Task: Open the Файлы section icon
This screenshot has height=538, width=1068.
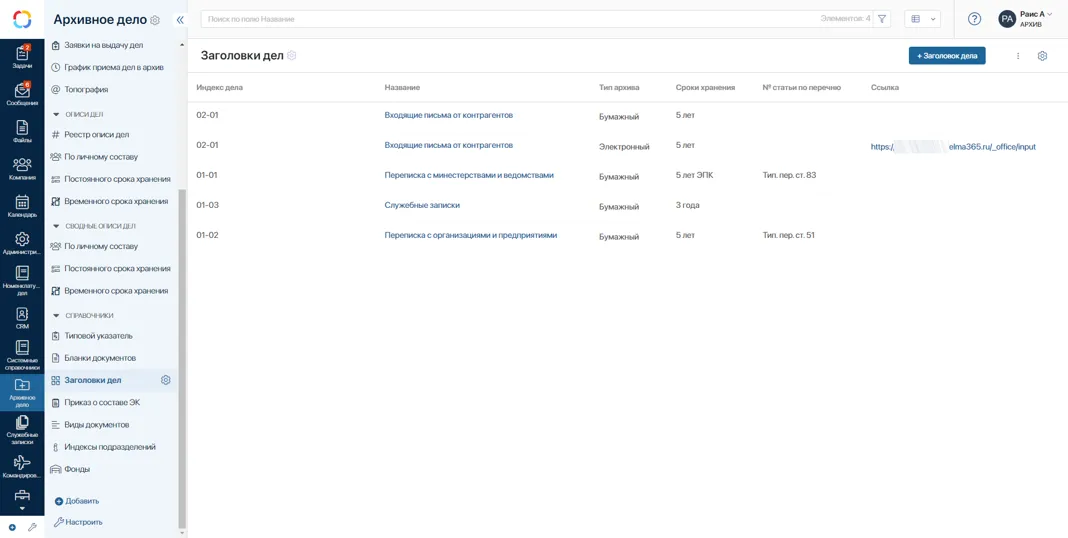Action: point(22,130)
